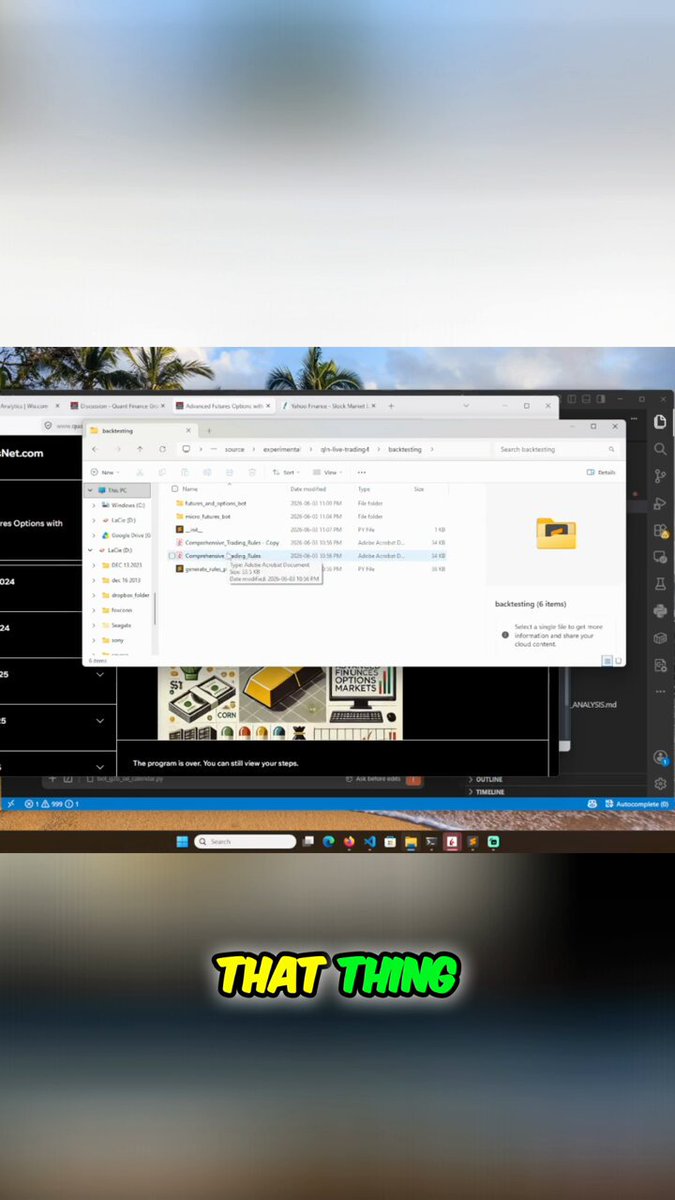Open VS Code Search icon in activity bar
This screenshot has width=675, height=1200.
[x=660, y=449]
